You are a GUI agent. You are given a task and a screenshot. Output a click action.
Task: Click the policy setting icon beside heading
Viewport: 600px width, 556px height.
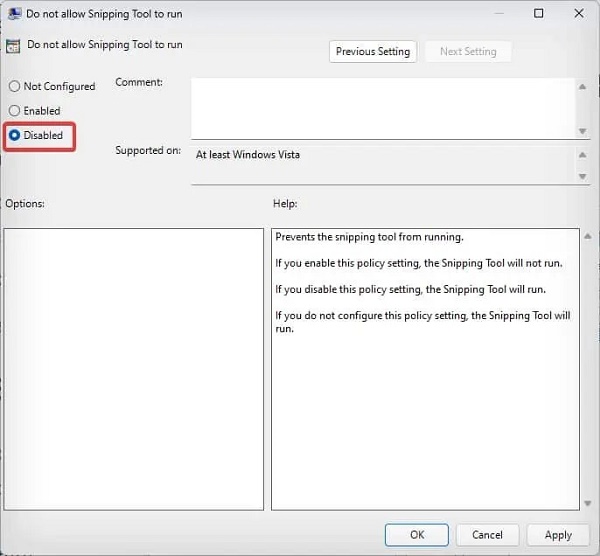[13, 46]
